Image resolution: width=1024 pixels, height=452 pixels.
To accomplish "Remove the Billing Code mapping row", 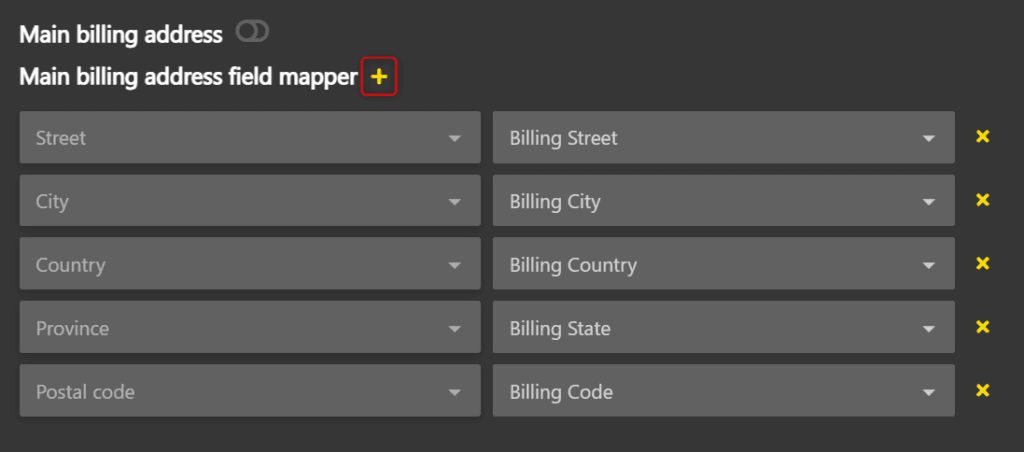I will pyautogui.click(x=982, y=391).
